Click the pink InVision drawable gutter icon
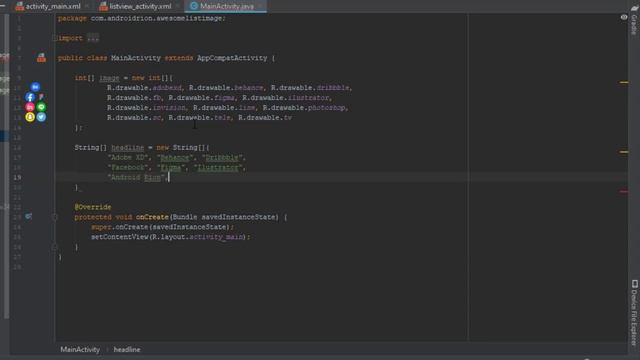The height and width of the screenshot is (360, 640). 30,107
